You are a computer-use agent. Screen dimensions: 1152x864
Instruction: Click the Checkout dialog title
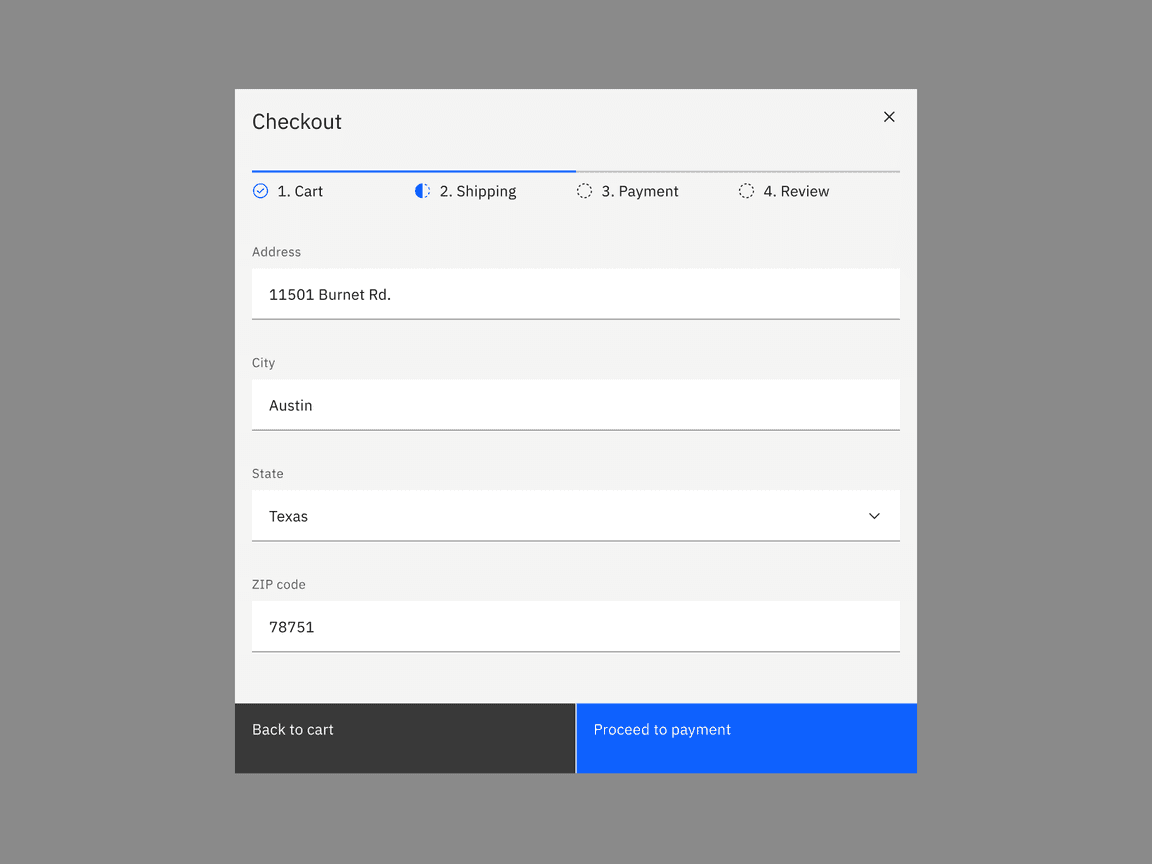coord(297,121)
